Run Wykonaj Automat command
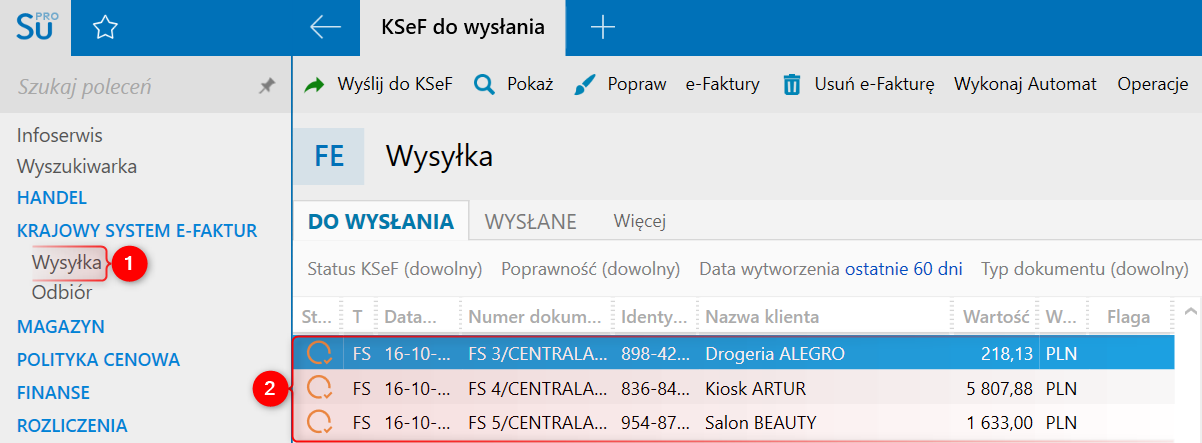 pyautogui.click(x=1025, y=85)
